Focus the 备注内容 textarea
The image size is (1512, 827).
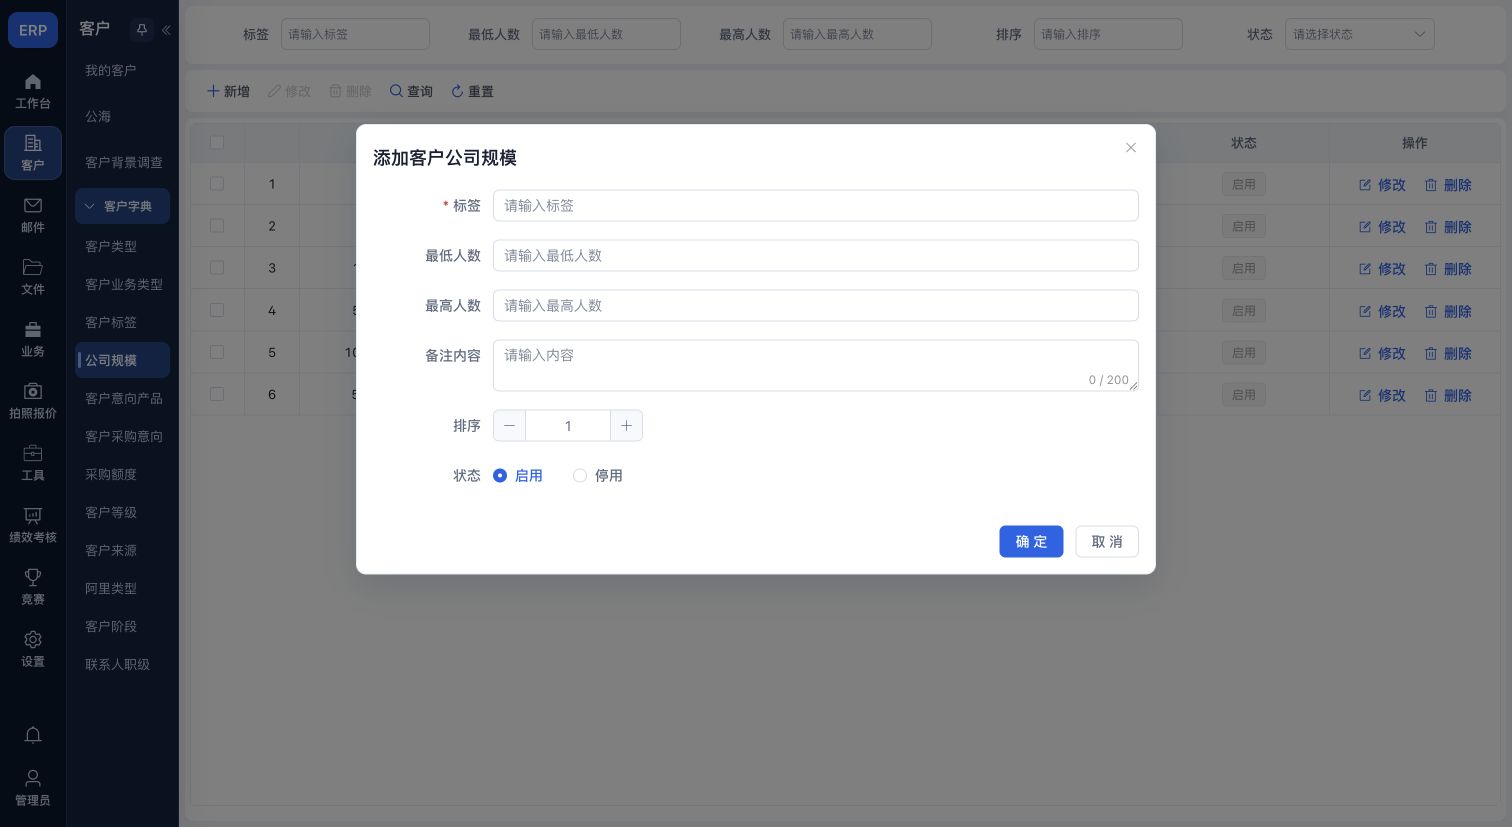click(x=816, y=365)
